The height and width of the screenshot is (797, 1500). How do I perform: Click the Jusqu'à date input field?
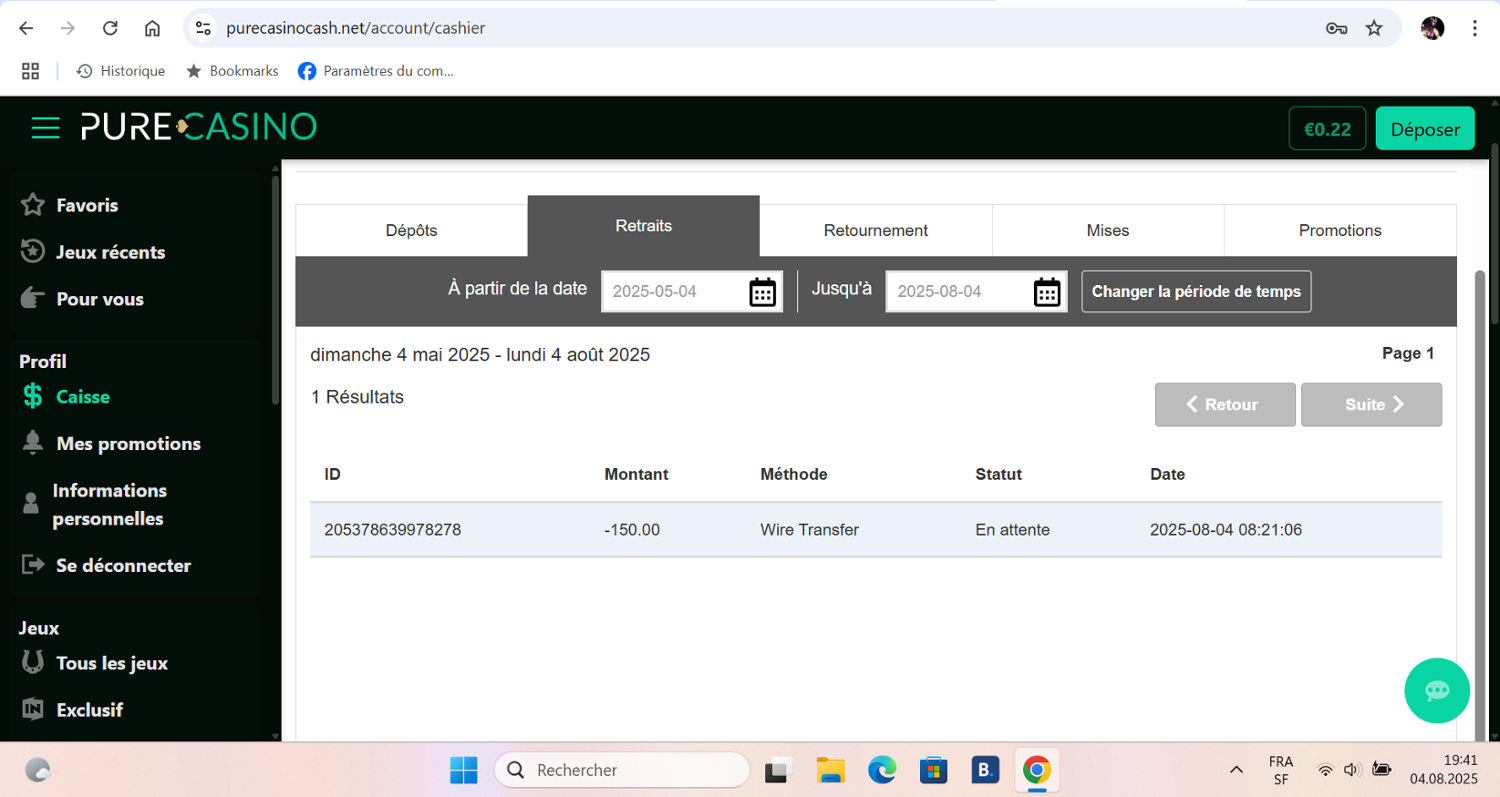click(x=957, y=292)
